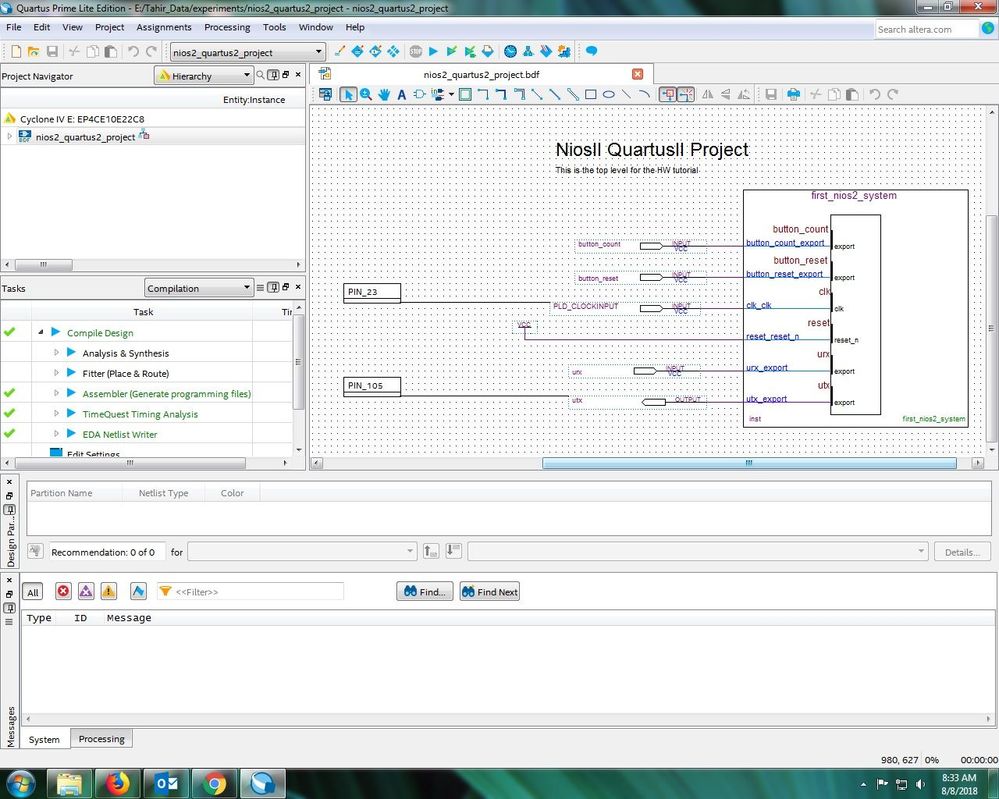
Task: Select the Hand pan tool
Action: pyautogui.click(x=384, y=95)
